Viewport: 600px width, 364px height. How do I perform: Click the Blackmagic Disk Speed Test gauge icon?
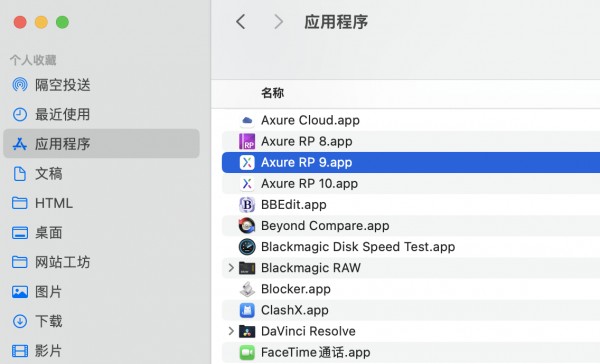[x=247, y=247]
